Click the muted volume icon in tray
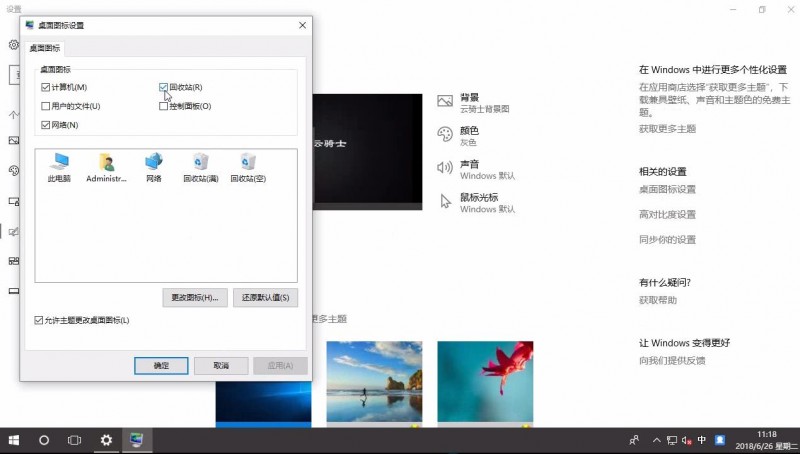 tap(687, 440)
